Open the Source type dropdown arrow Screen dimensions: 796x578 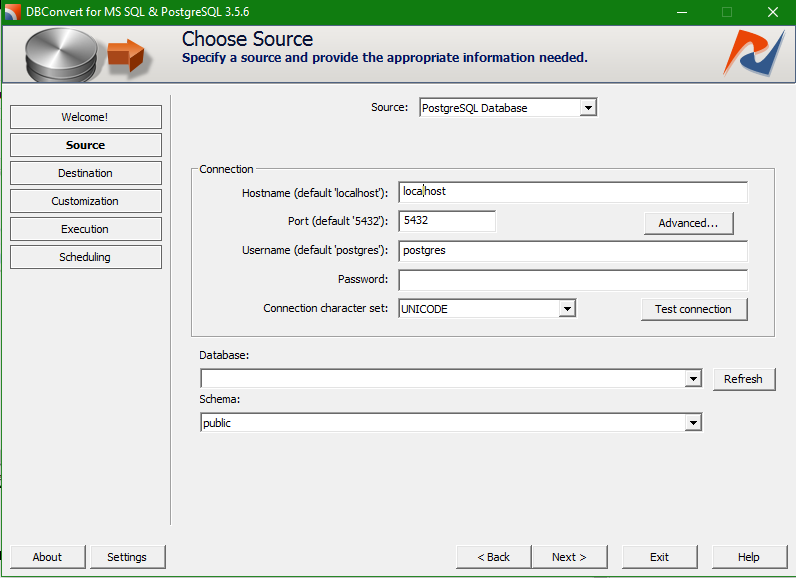coord(588,108)
